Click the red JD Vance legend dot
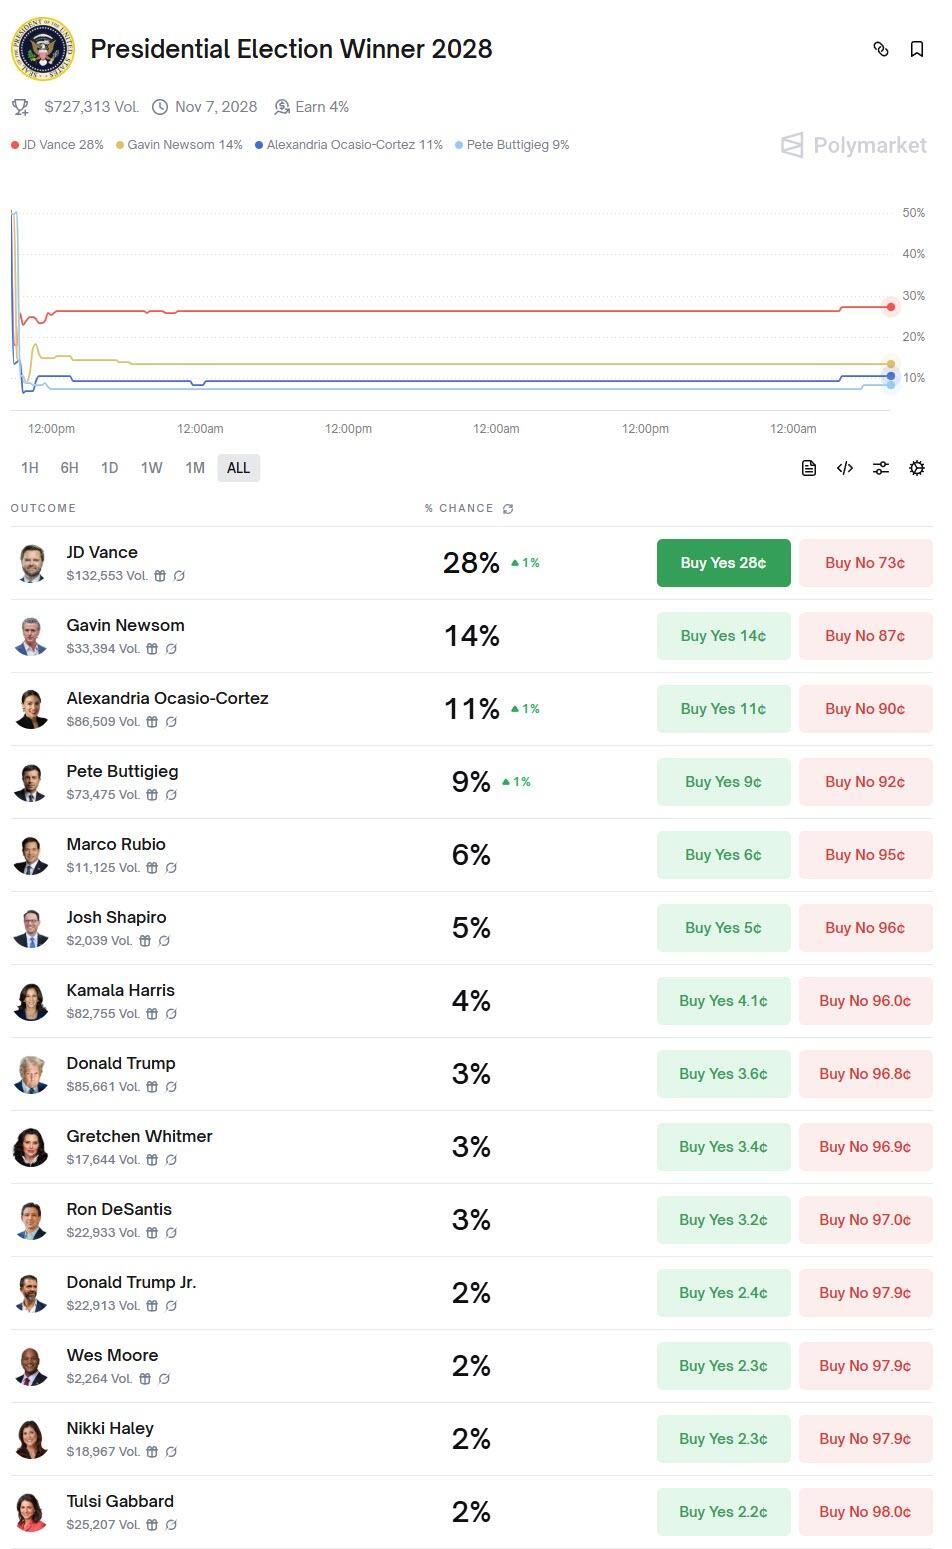The image size is (952, 1549). coord(15,145)
